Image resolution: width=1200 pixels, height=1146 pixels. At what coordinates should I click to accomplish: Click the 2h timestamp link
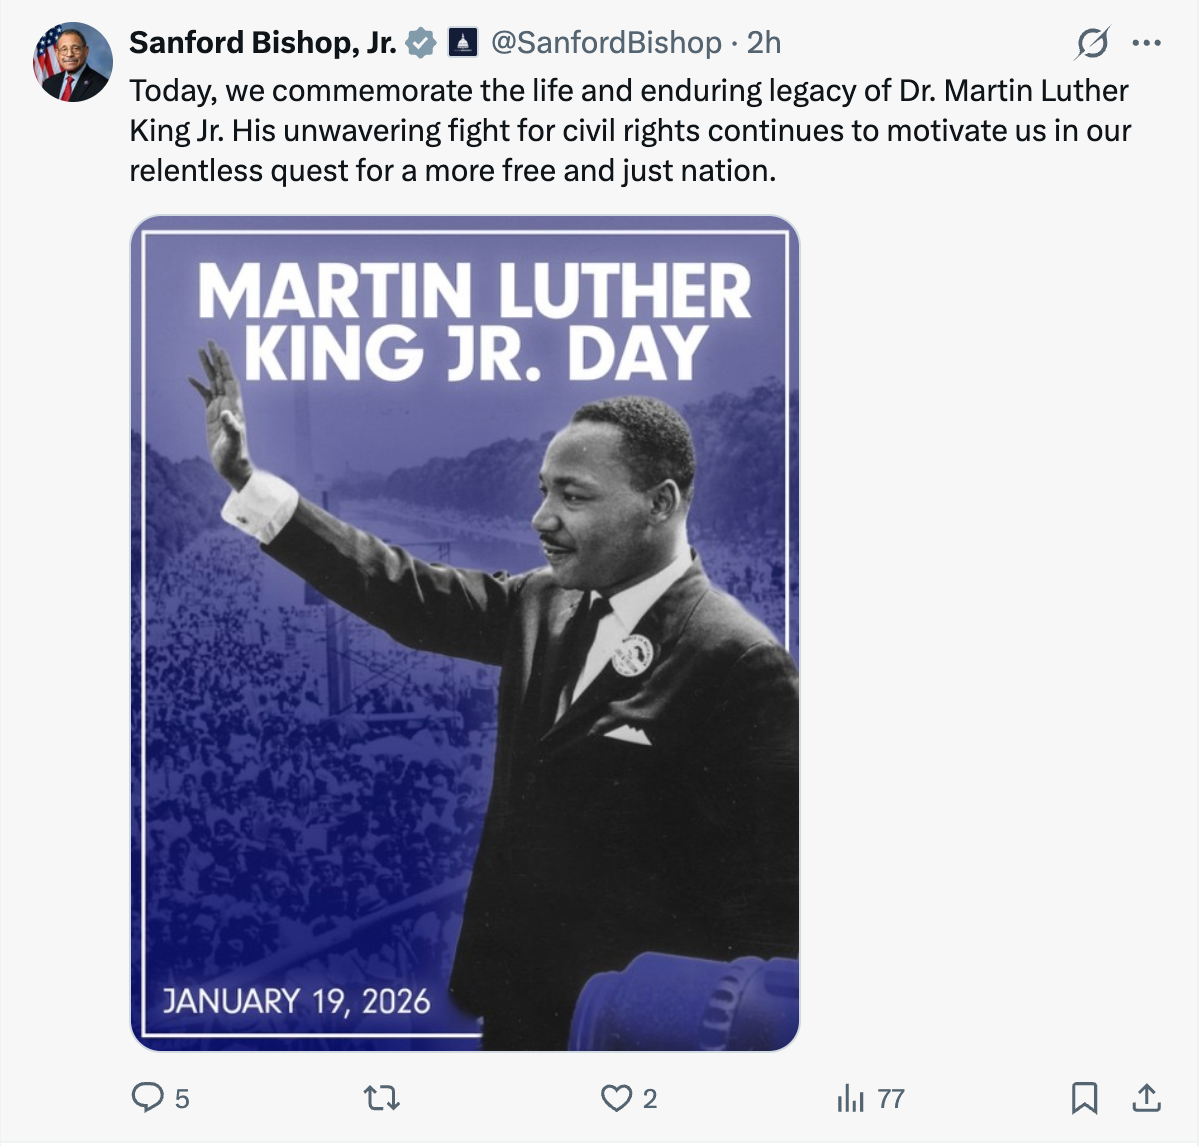click(764, 43)
